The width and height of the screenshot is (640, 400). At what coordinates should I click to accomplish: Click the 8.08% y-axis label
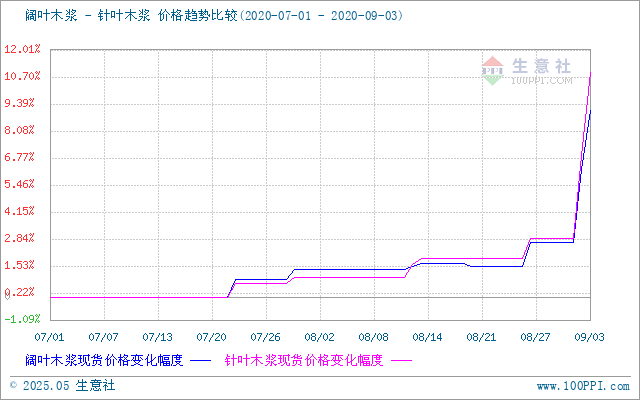click(19, 130)
